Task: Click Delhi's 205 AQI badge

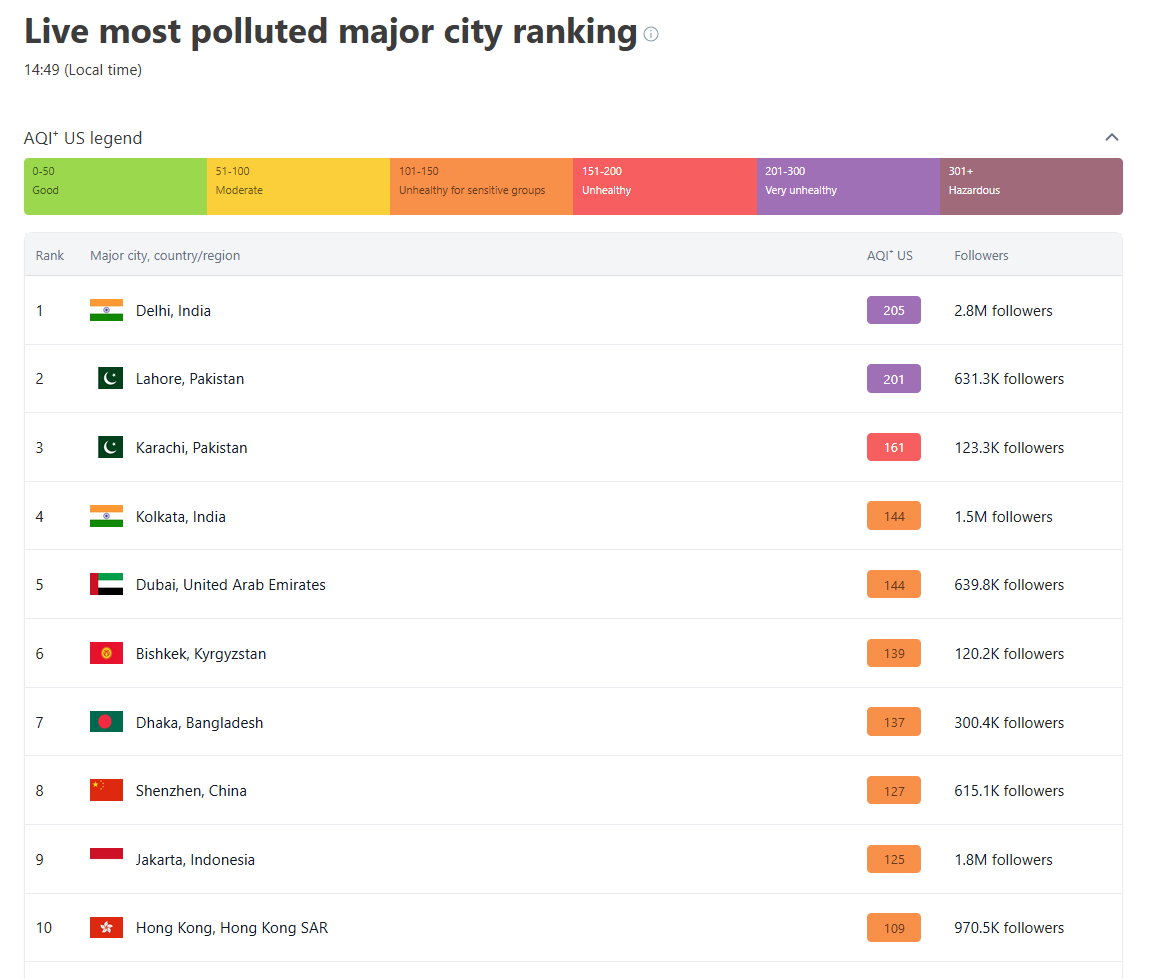Action: (893, 310)
